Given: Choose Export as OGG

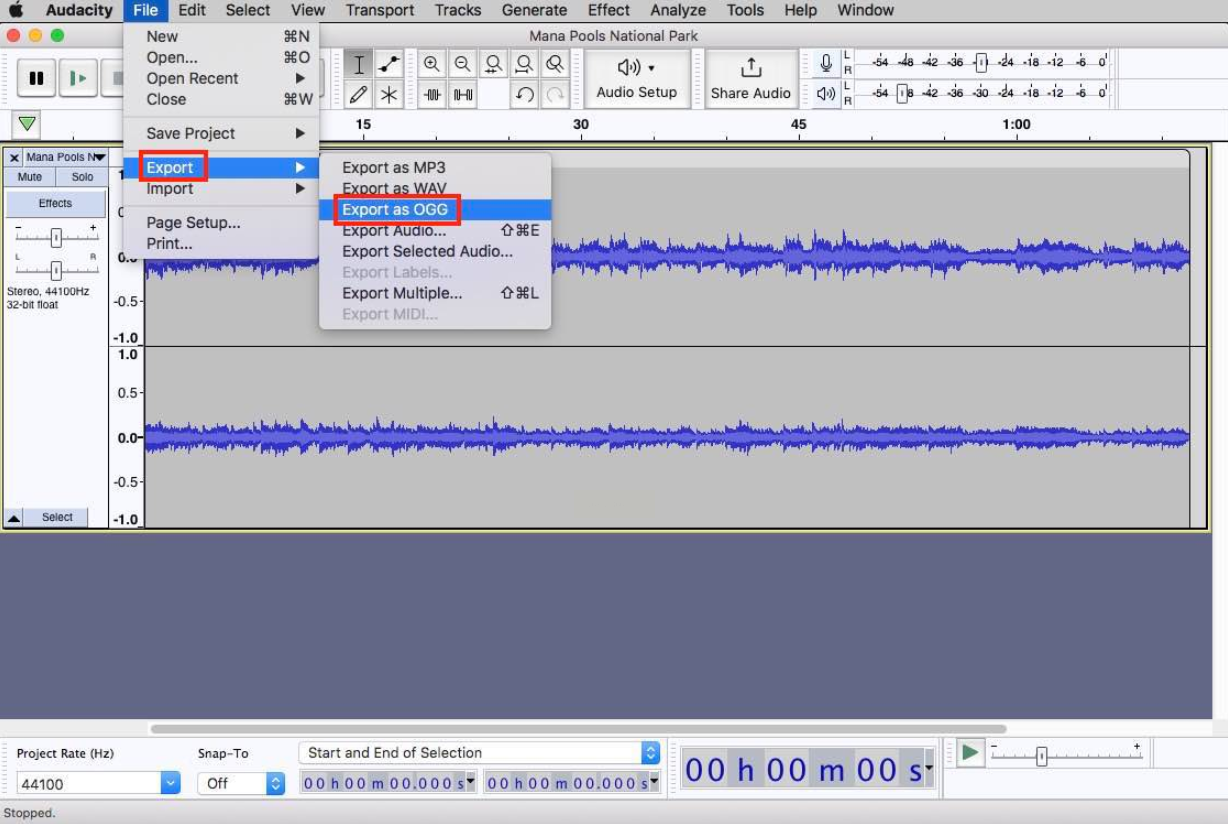Looking at the screenshot, I should coord(395,210).
